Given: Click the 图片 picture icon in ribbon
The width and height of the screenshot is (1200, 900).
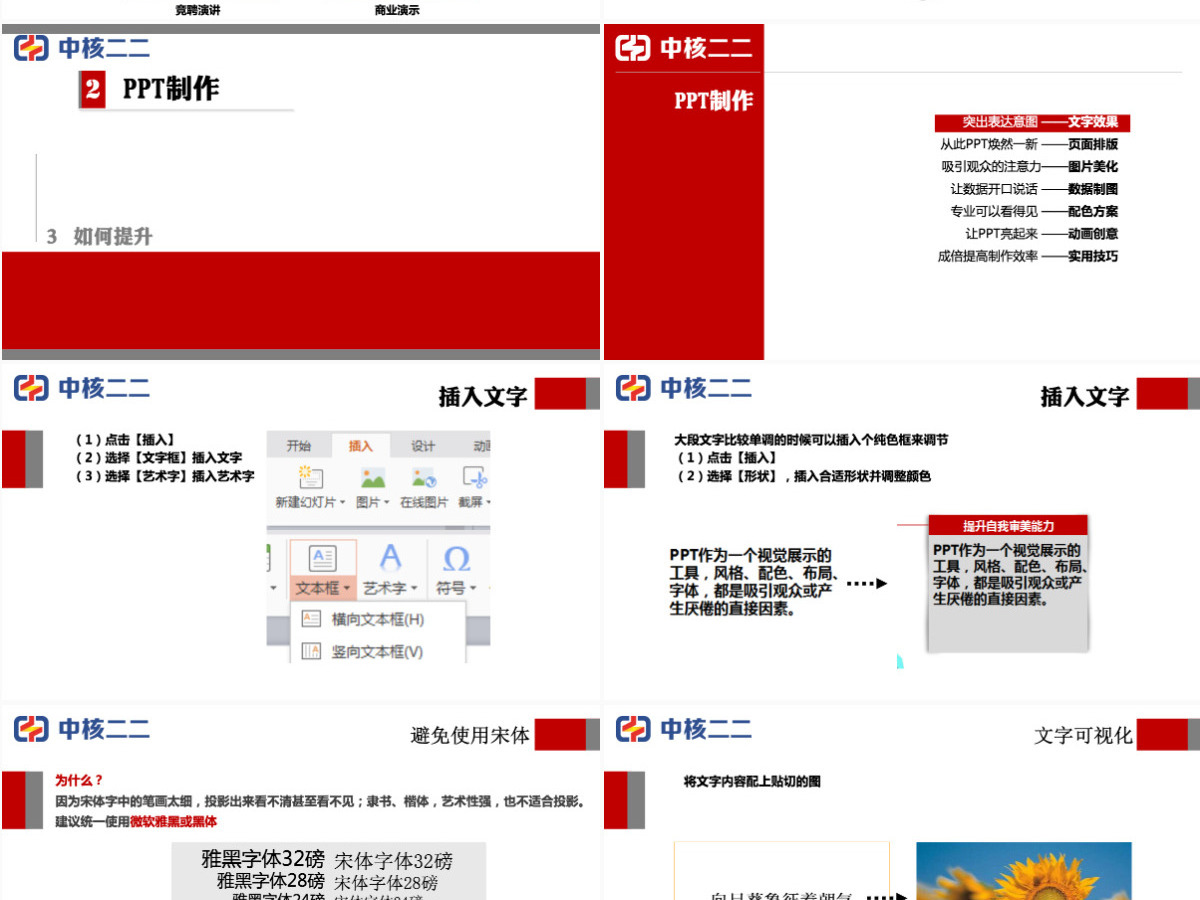Looking at the screenshot, I should click(373, 478).
